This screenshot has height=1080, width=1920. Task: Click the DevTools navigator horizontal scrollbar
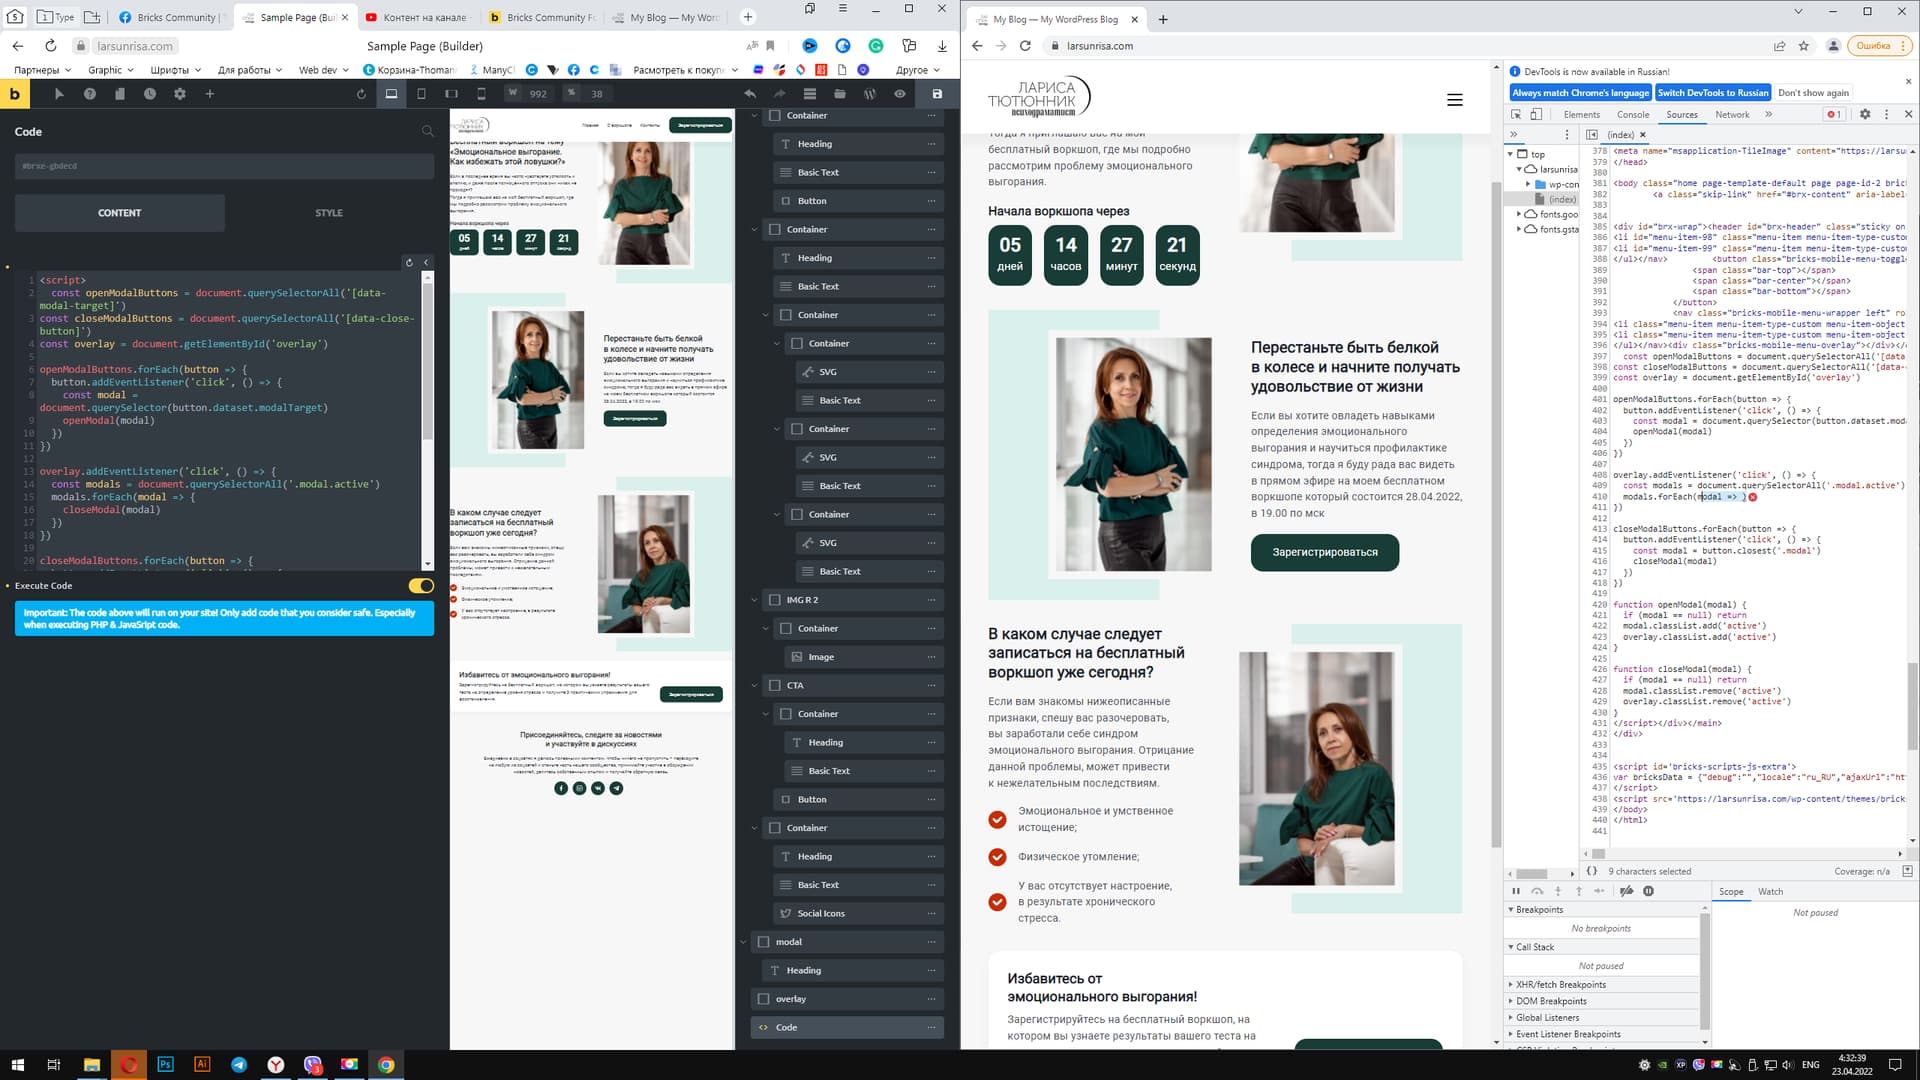(1531, 874)
